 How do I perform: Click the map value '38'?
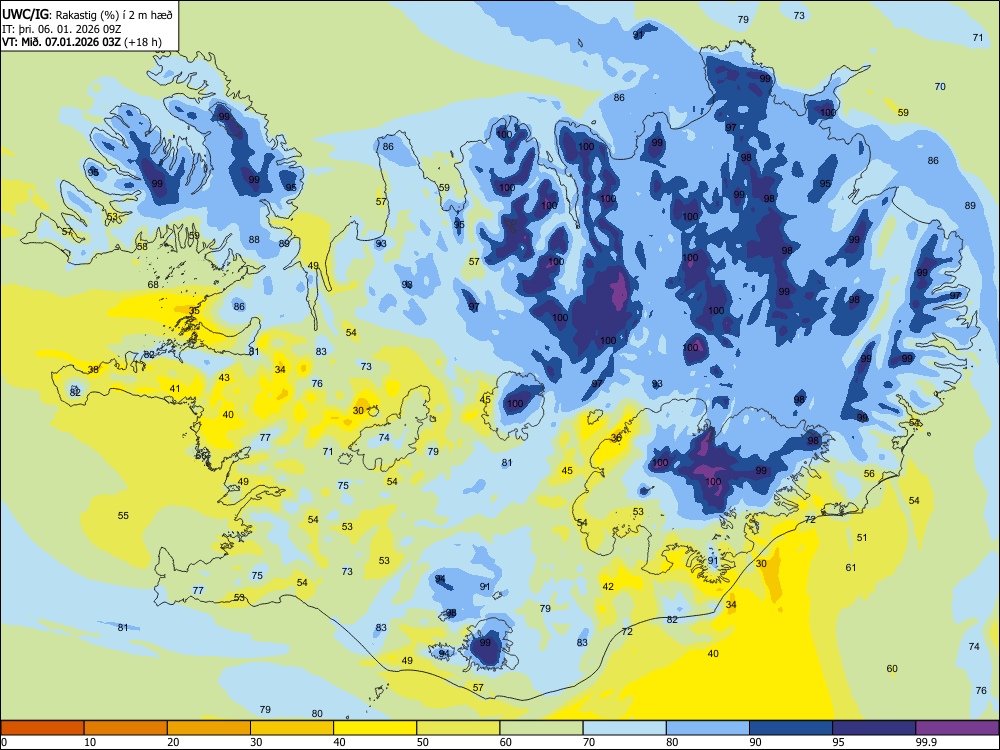coord(93,370)
